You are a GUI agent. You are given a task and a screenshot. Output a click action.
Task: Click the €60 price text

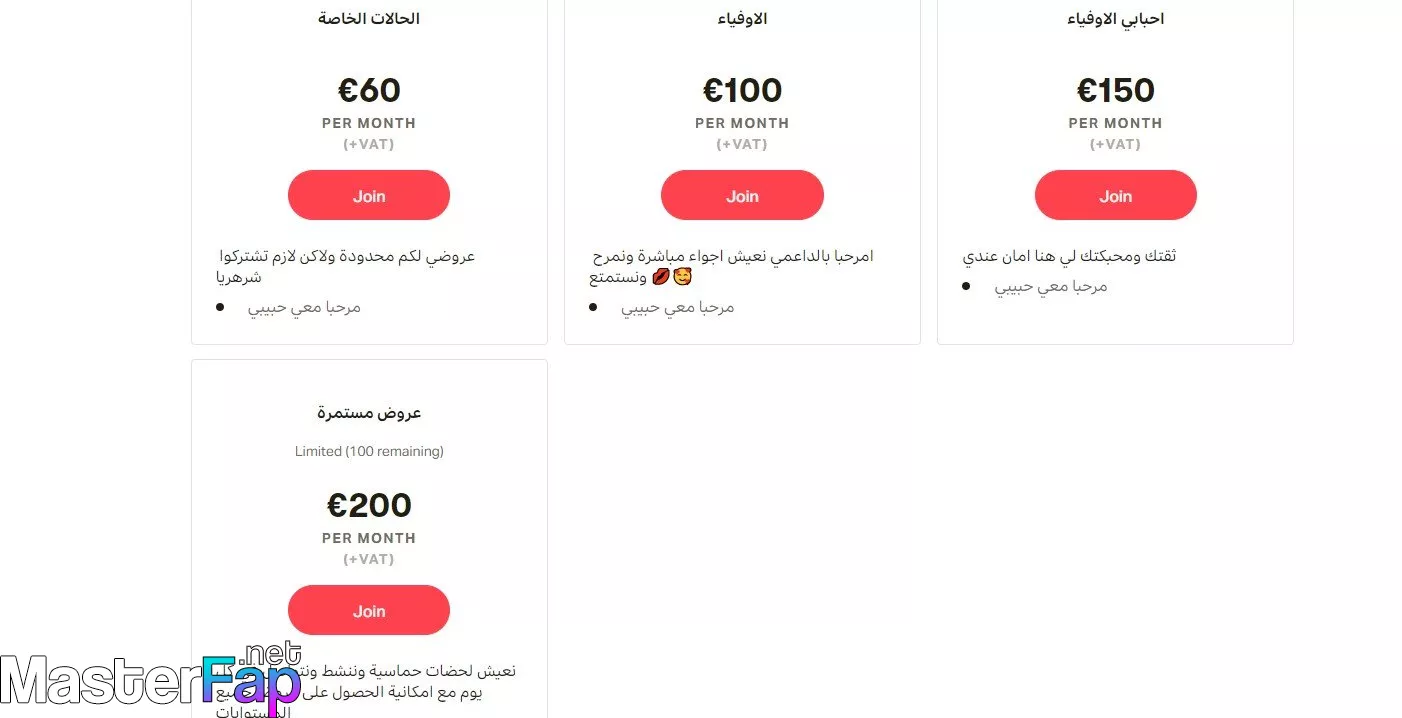[x=369, y=90]
